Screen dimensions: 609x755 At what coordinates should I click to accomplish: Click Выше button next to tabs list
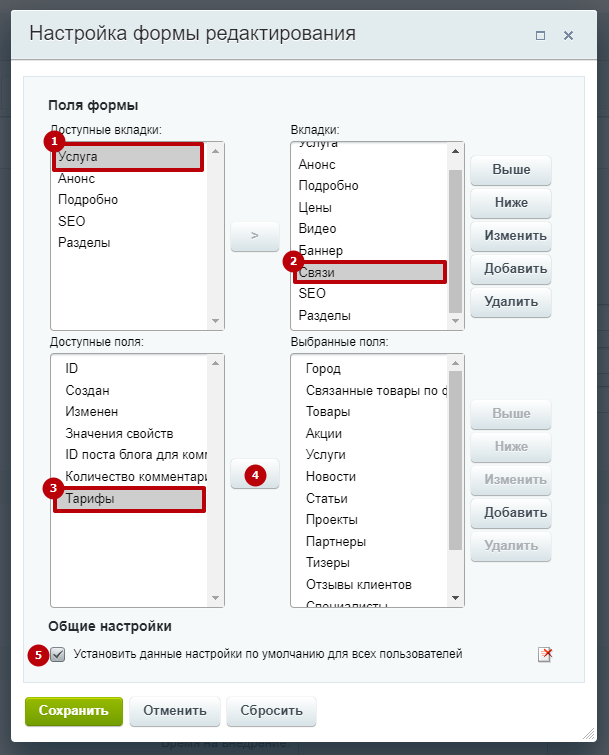click(511, 170)
